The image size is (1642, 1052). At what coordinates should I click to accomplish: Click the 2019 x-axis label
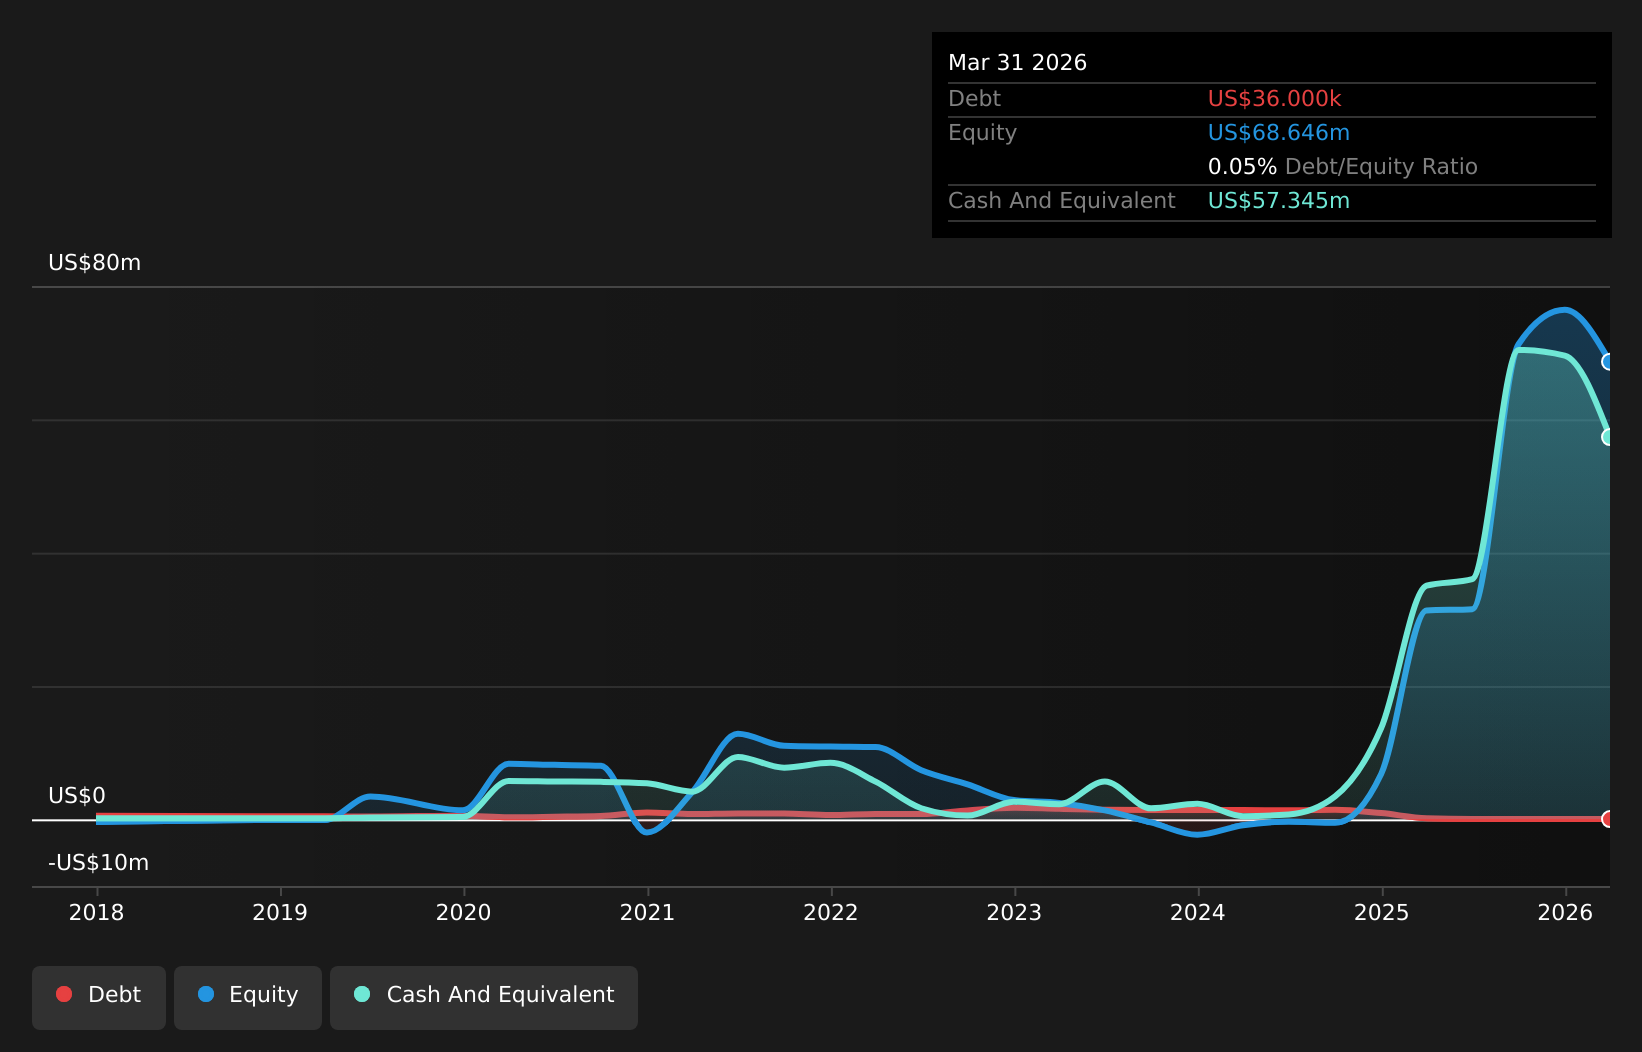[280, 912]
